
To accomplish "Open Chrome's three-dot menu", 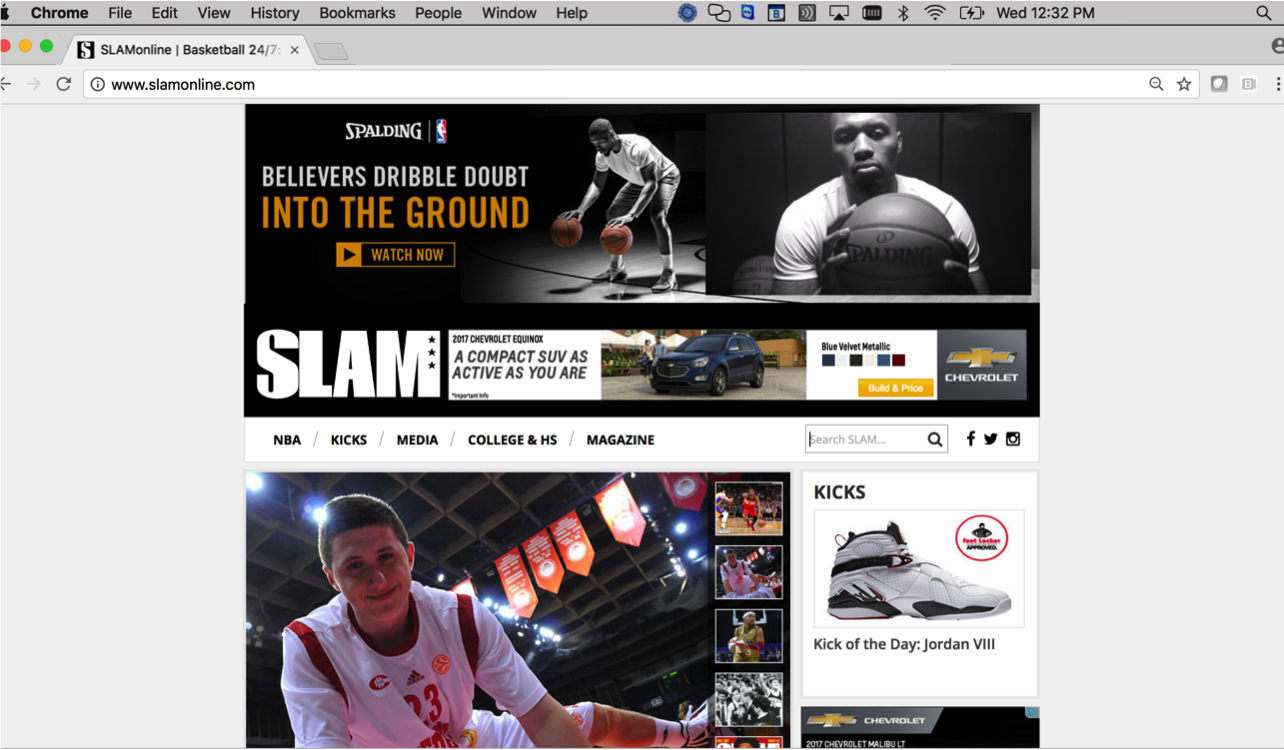I will tap(1278, 84).
